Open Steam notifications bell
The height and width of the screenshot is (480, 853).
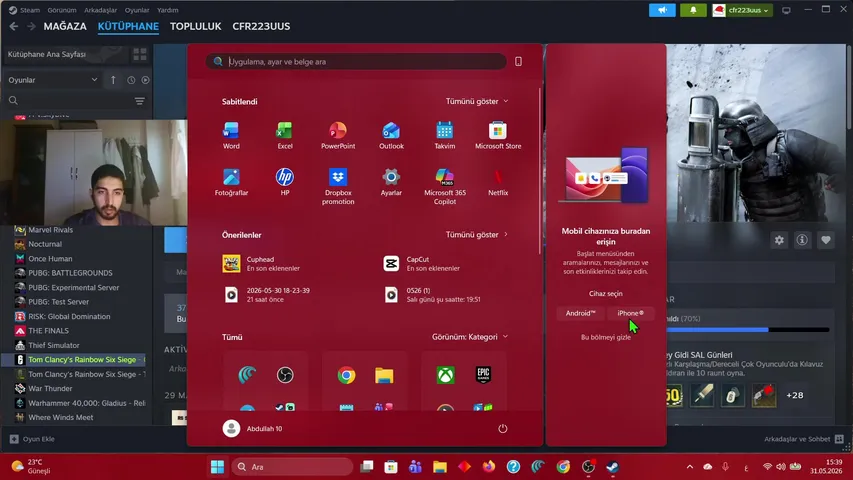coord(693,10)
